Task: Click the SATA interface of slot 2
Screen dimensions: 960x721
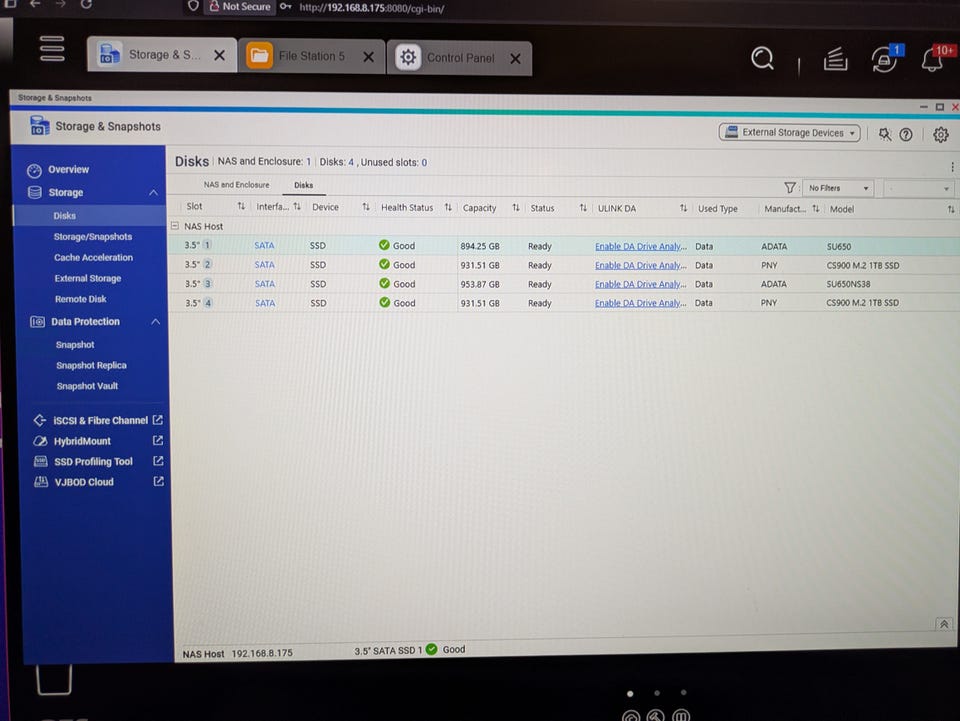Action: (x=264, y=264)
